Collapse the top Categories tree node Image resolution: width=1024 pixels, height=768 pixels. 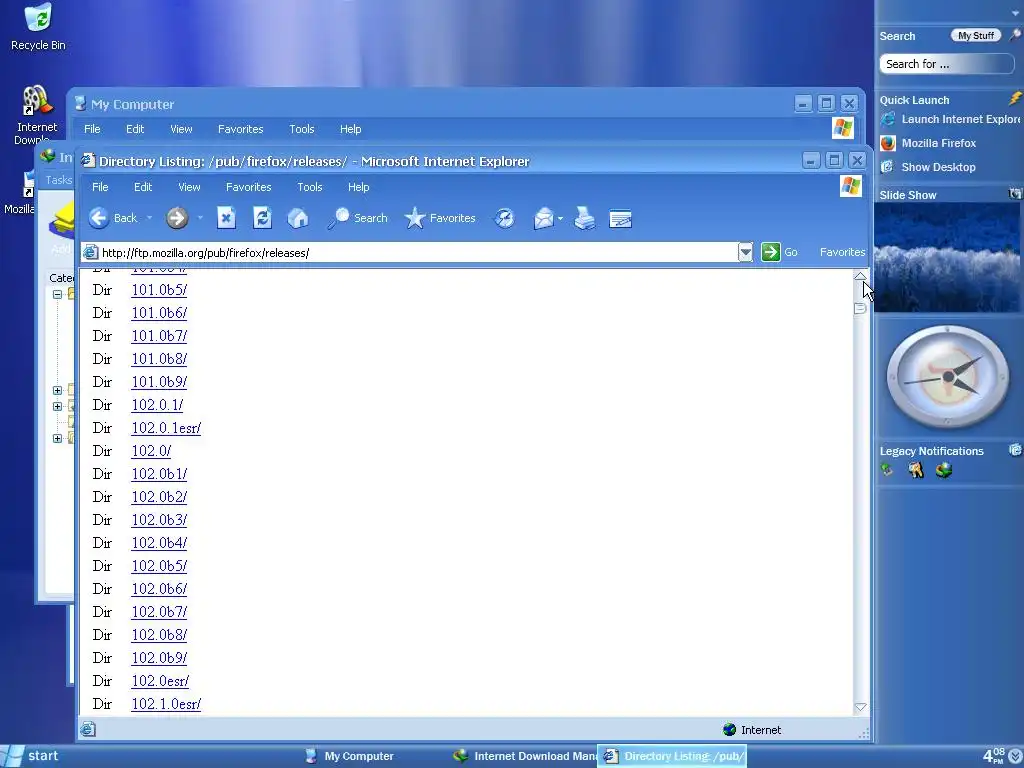pos(57,294)
